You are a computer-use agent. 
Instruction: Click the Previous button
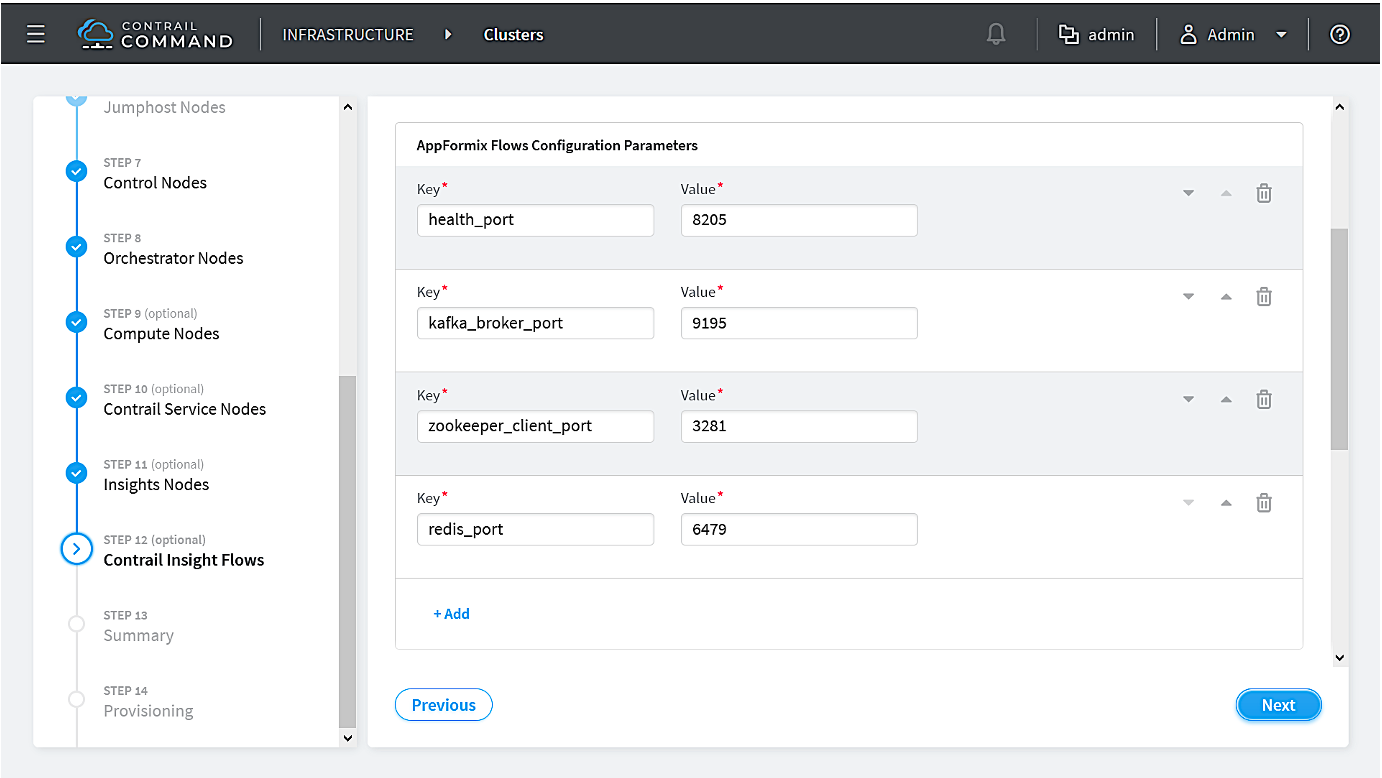pyautogui.click(x=443, y=705)
